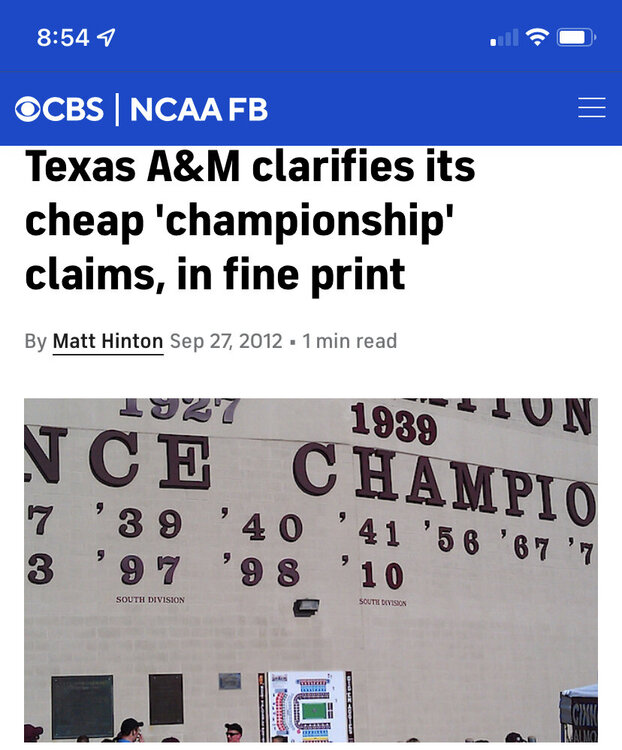Screen dimensions: 622x750
Task: Tap the battery indicator icon
Action: point(576,38)
